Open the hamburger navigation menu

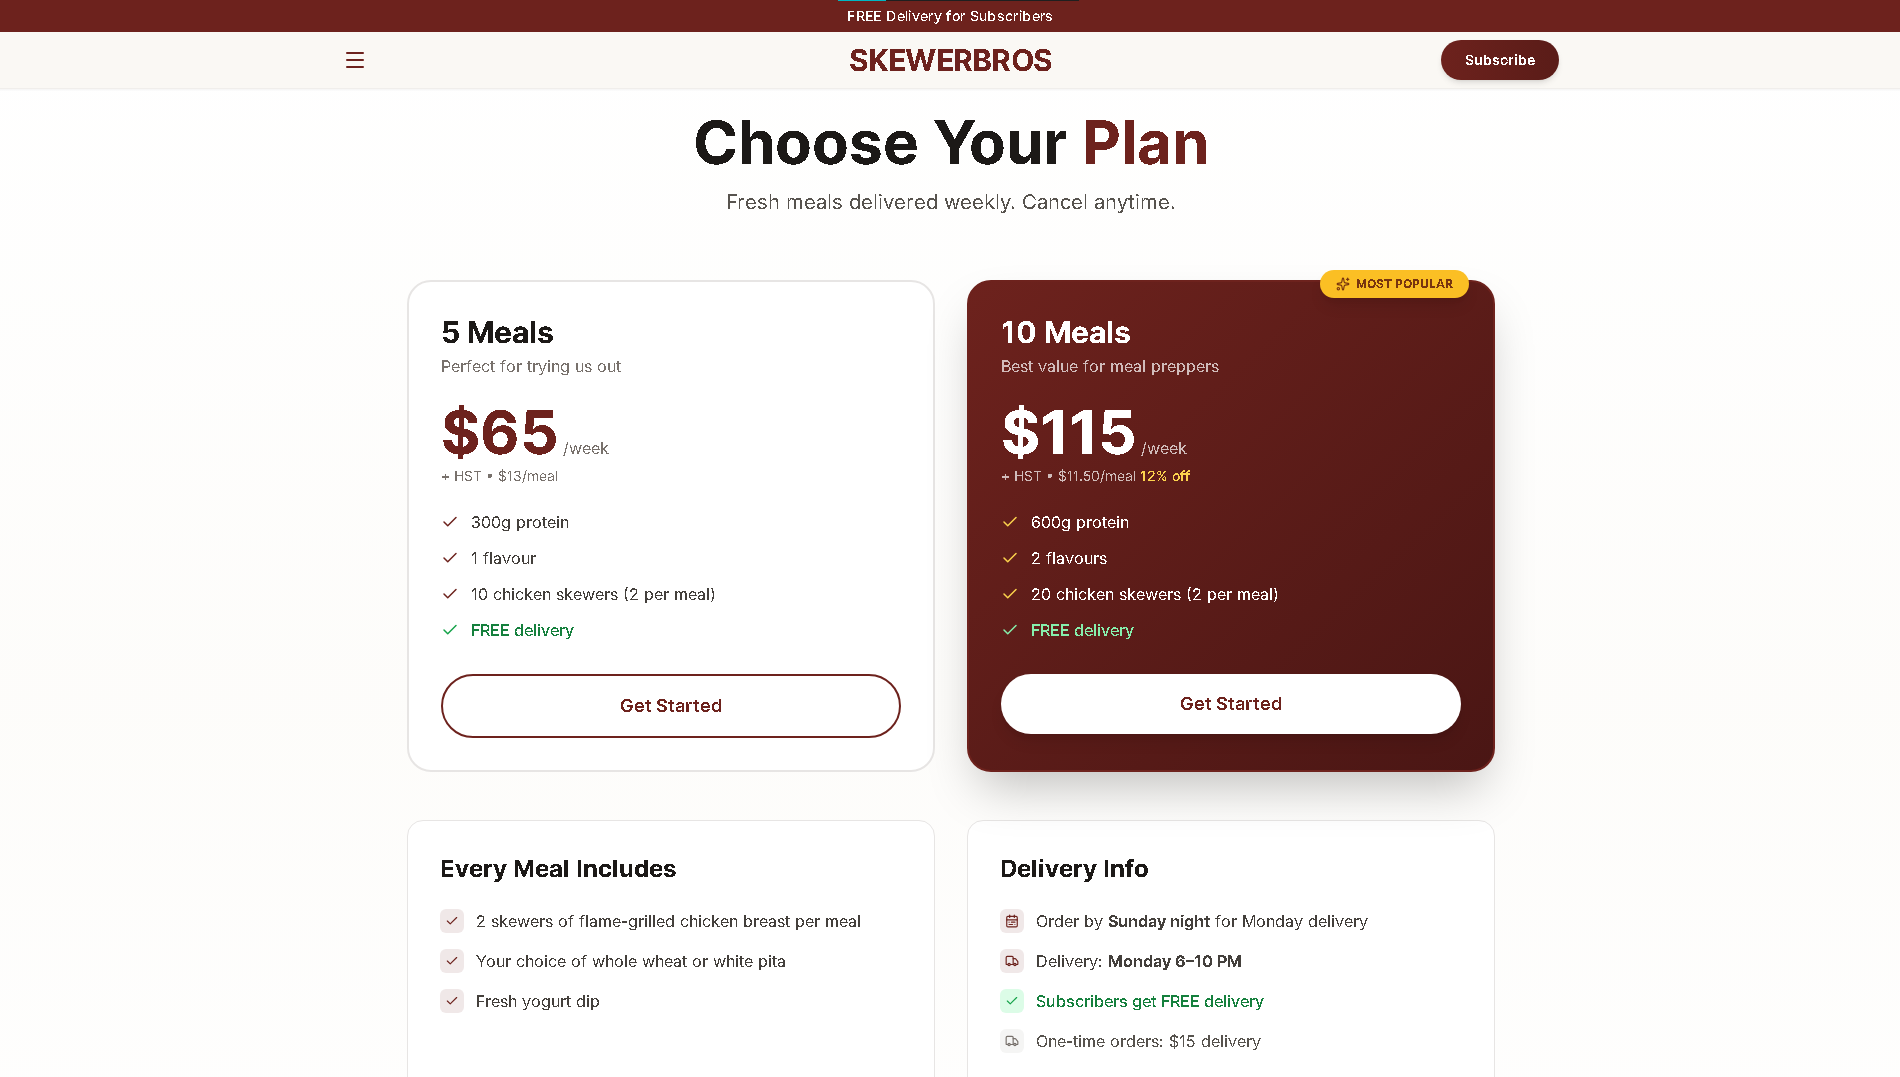coord(355,60)
